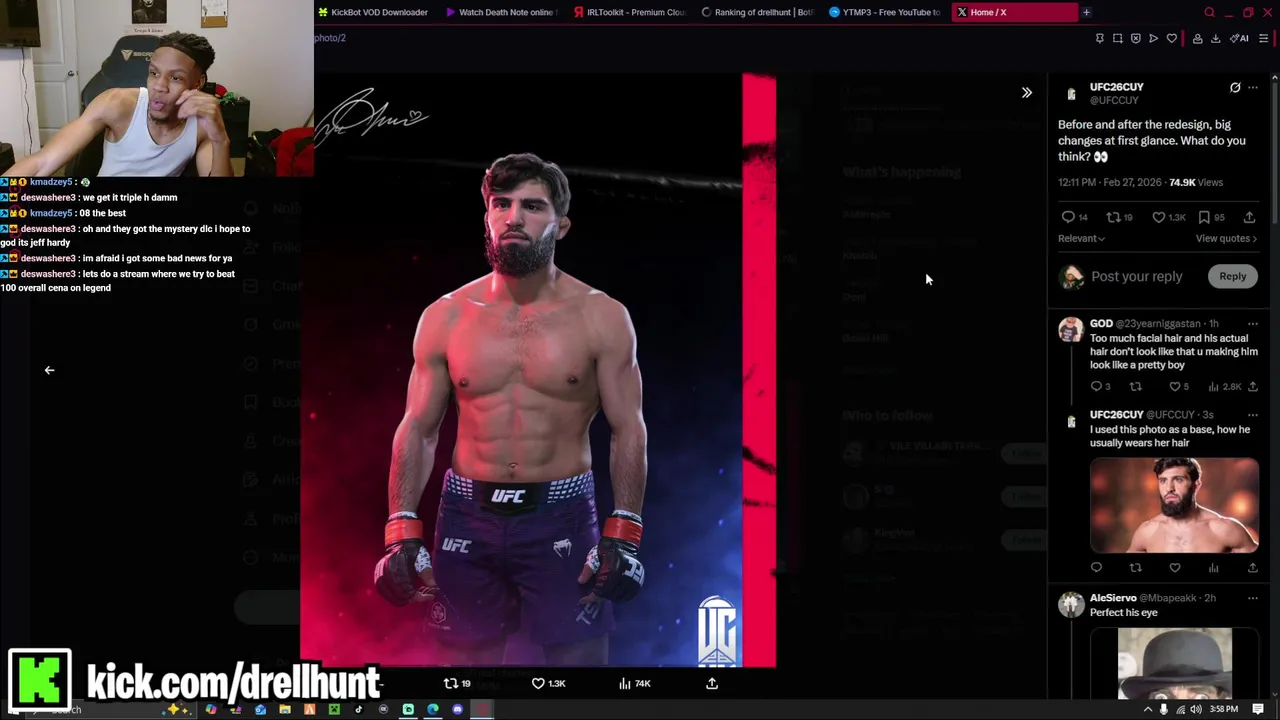Open more options on GOD's reply
1280x720 pixels.
(1253, 324)
